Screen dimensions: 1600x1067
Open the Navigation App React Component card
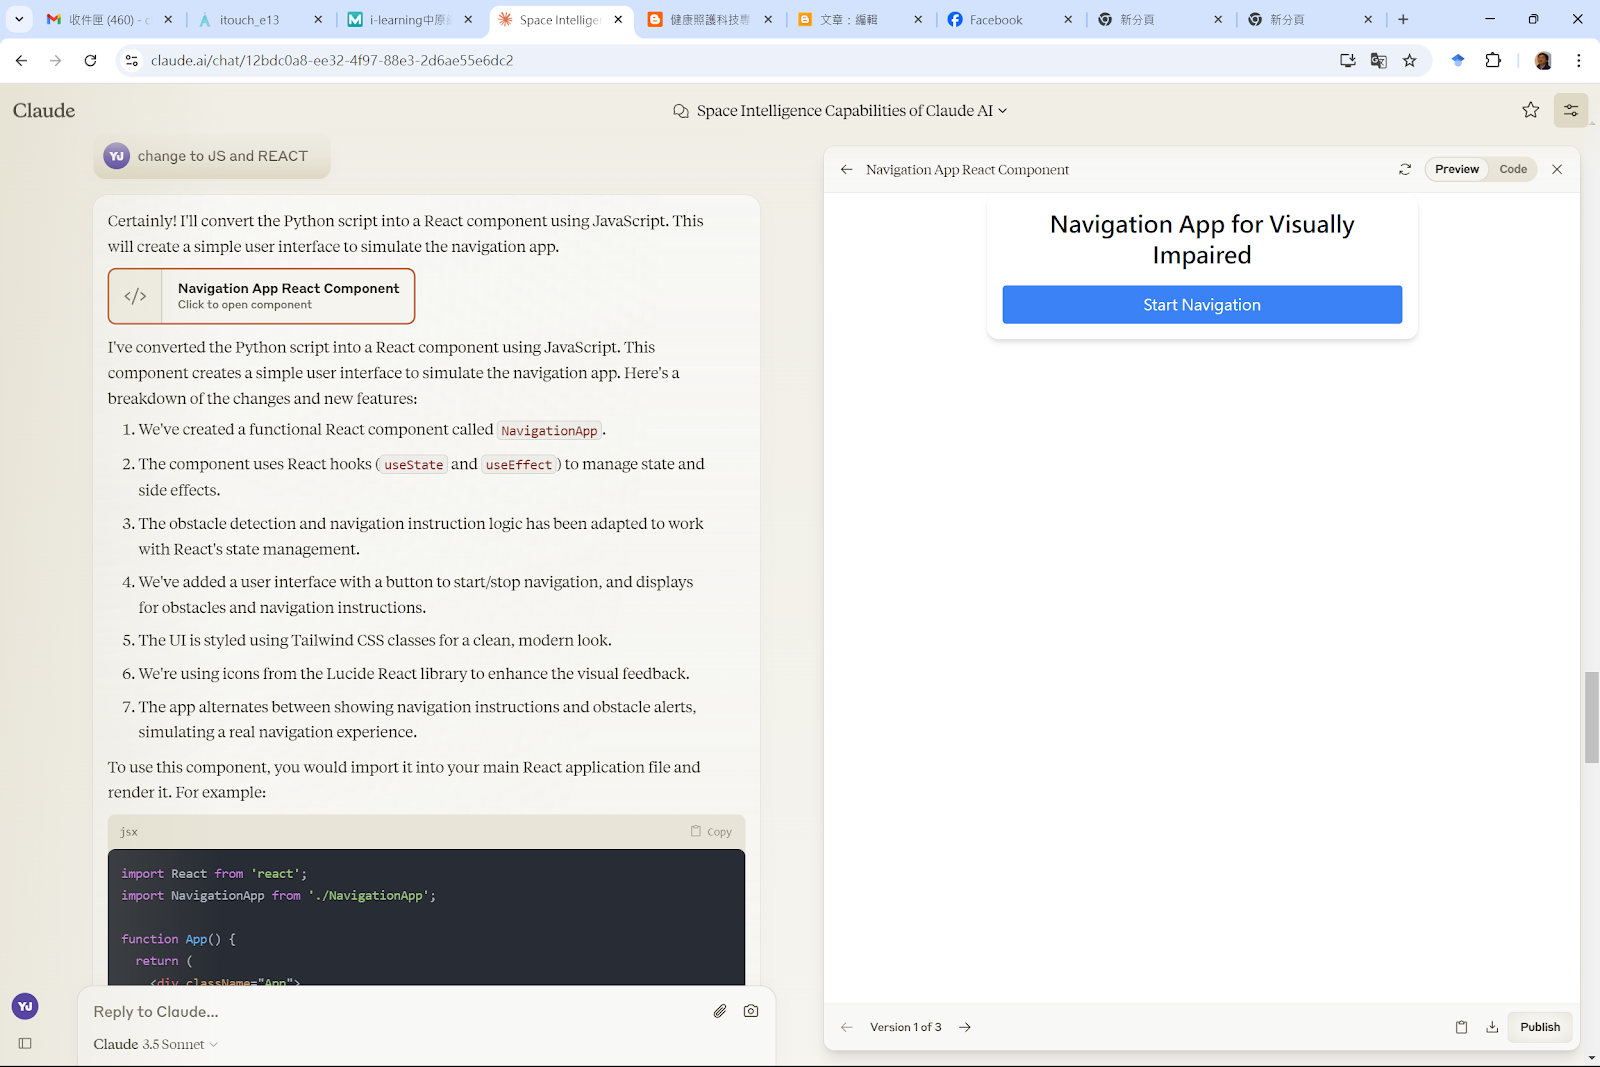(261, 296)
